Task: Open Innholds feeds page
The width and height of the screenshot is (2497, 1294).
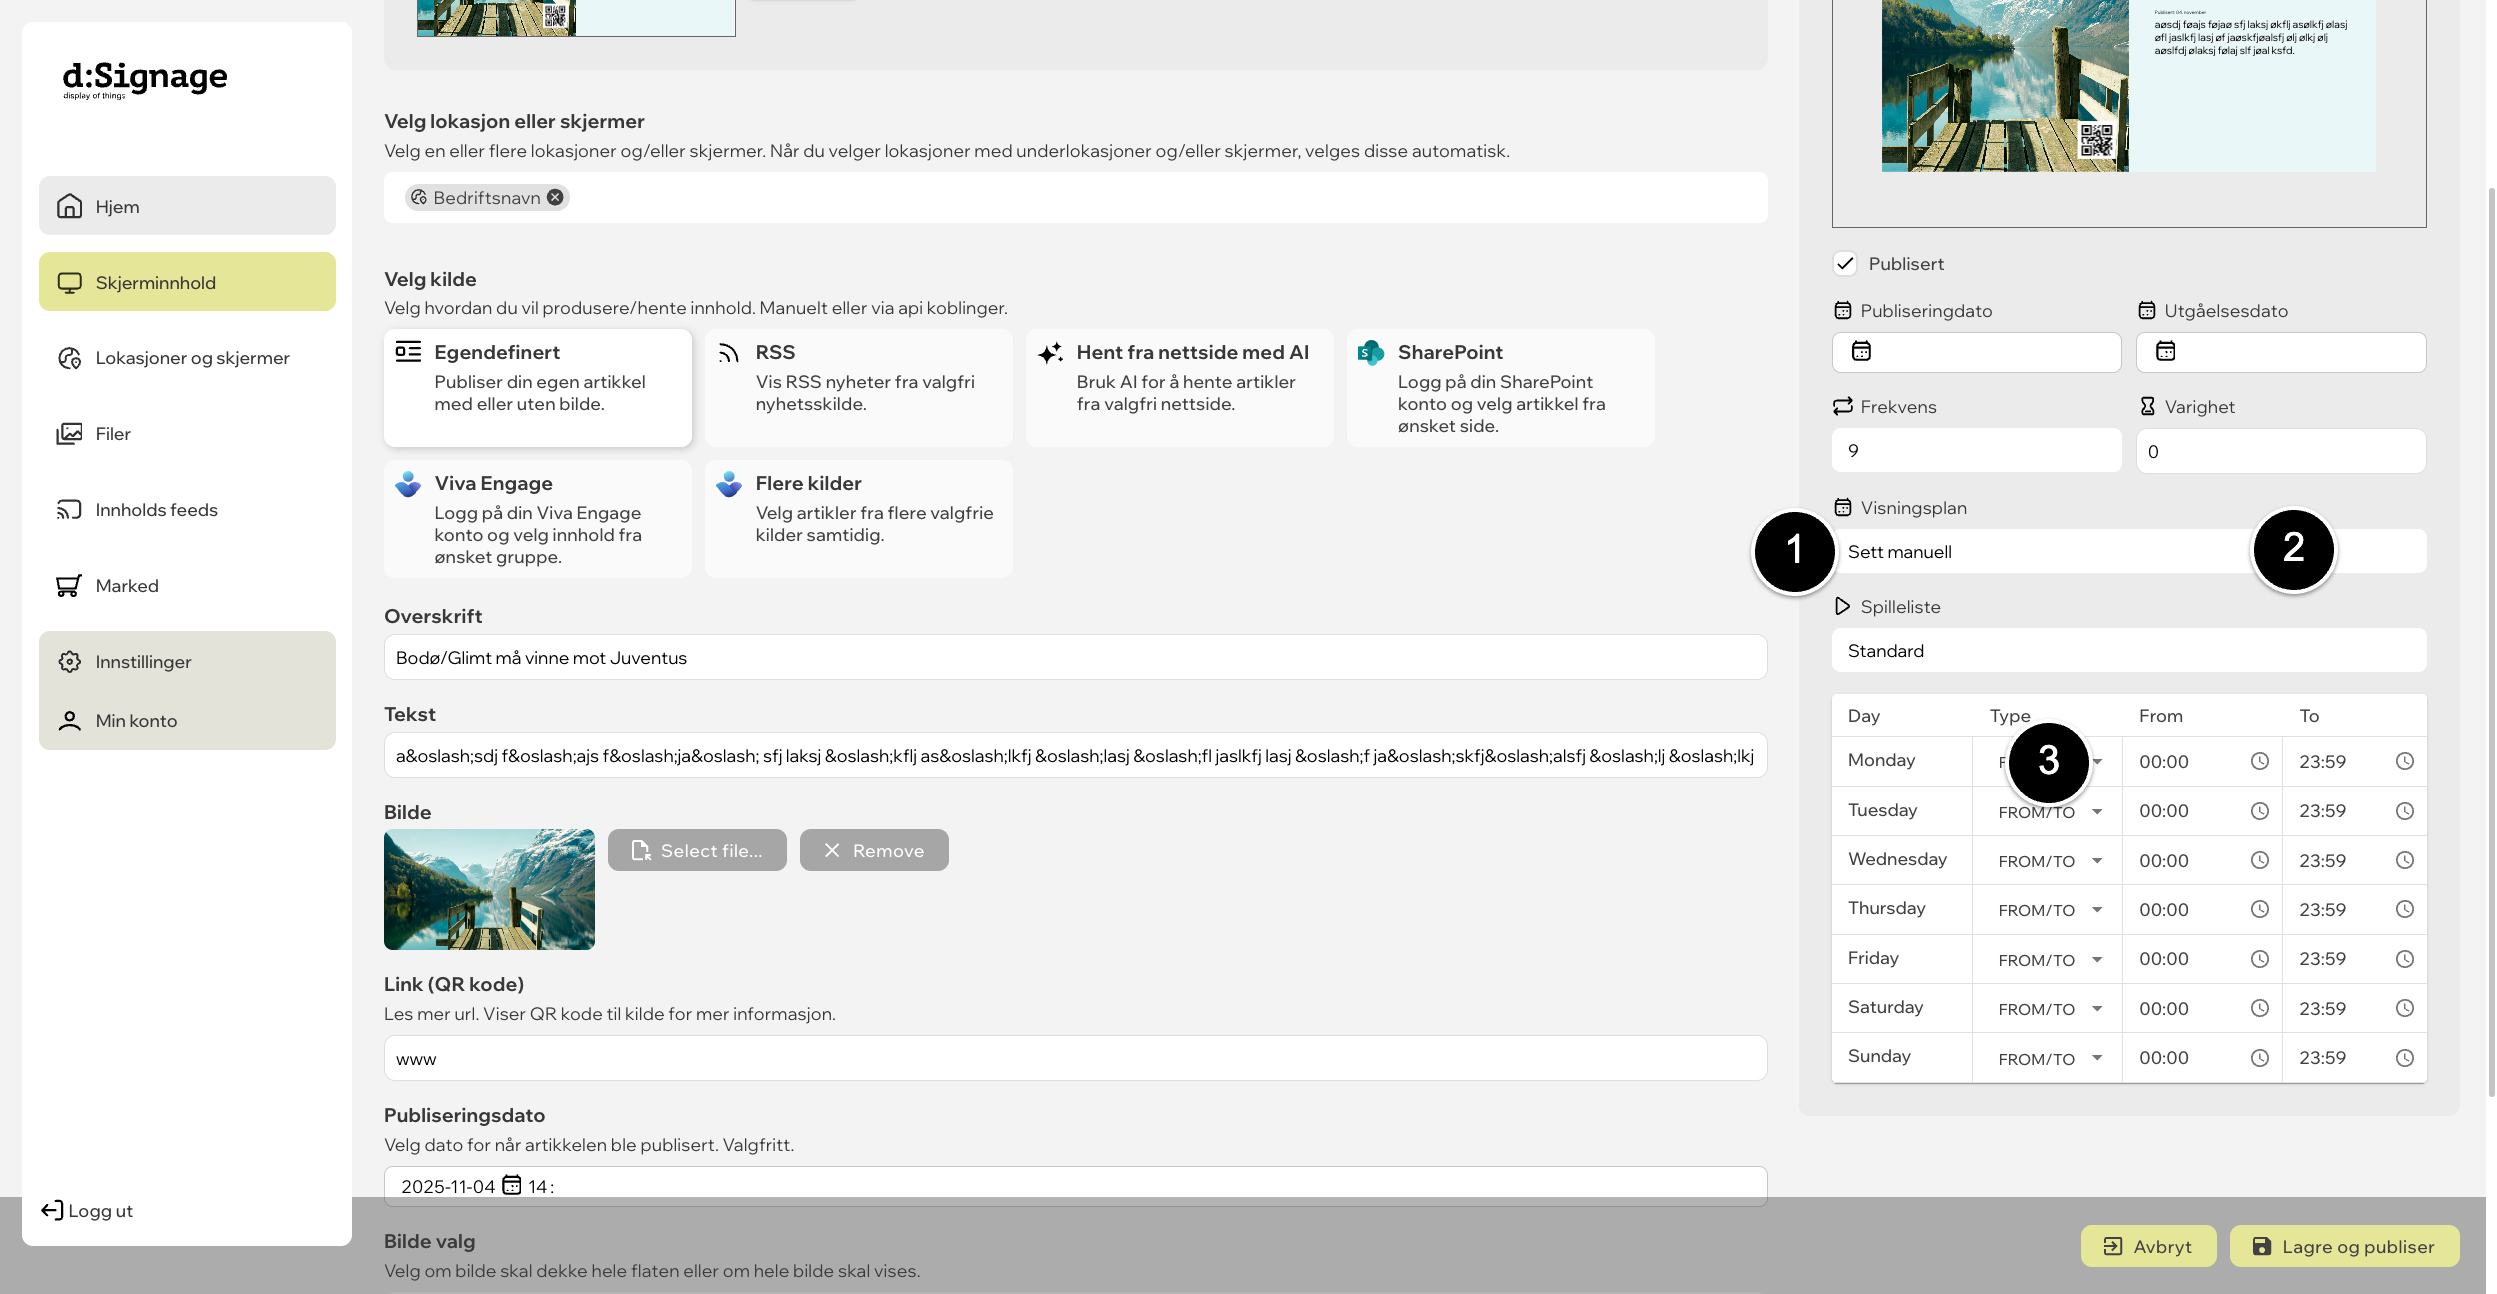Action: (187, 510)
